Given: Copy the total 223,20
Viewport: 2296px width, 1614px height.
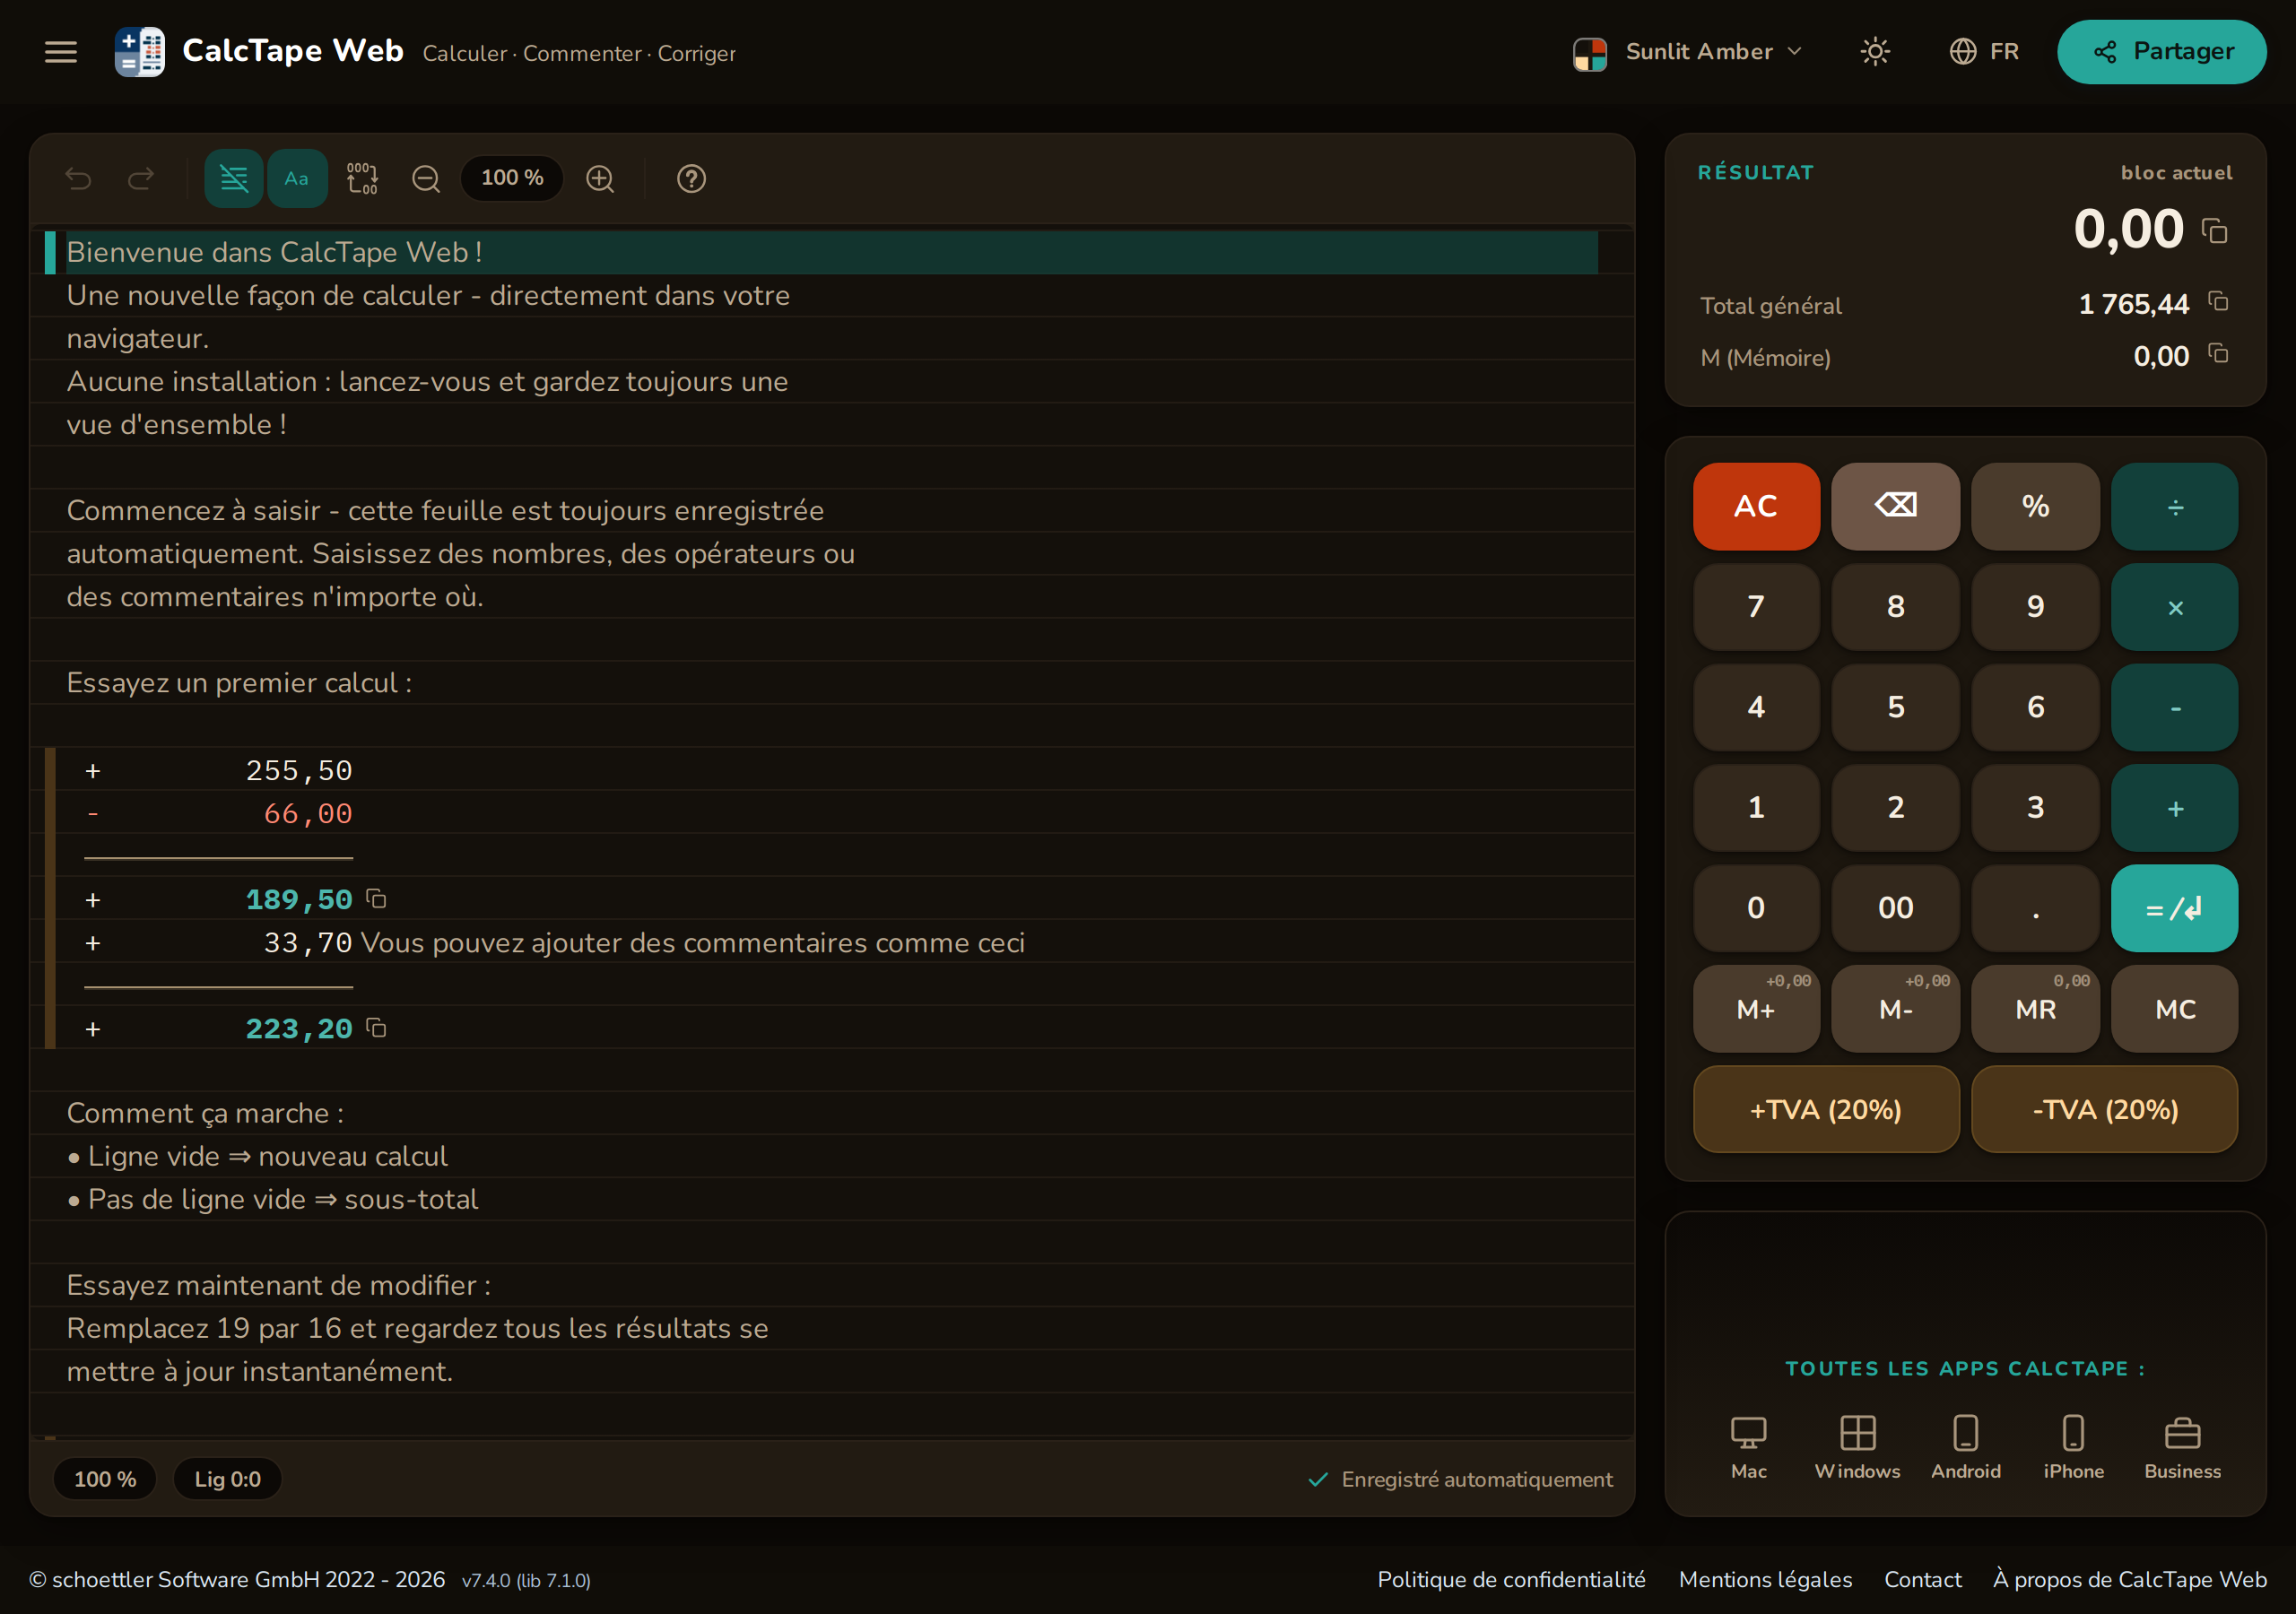Looking at the screenshot, I should [x=376, y=1028].
